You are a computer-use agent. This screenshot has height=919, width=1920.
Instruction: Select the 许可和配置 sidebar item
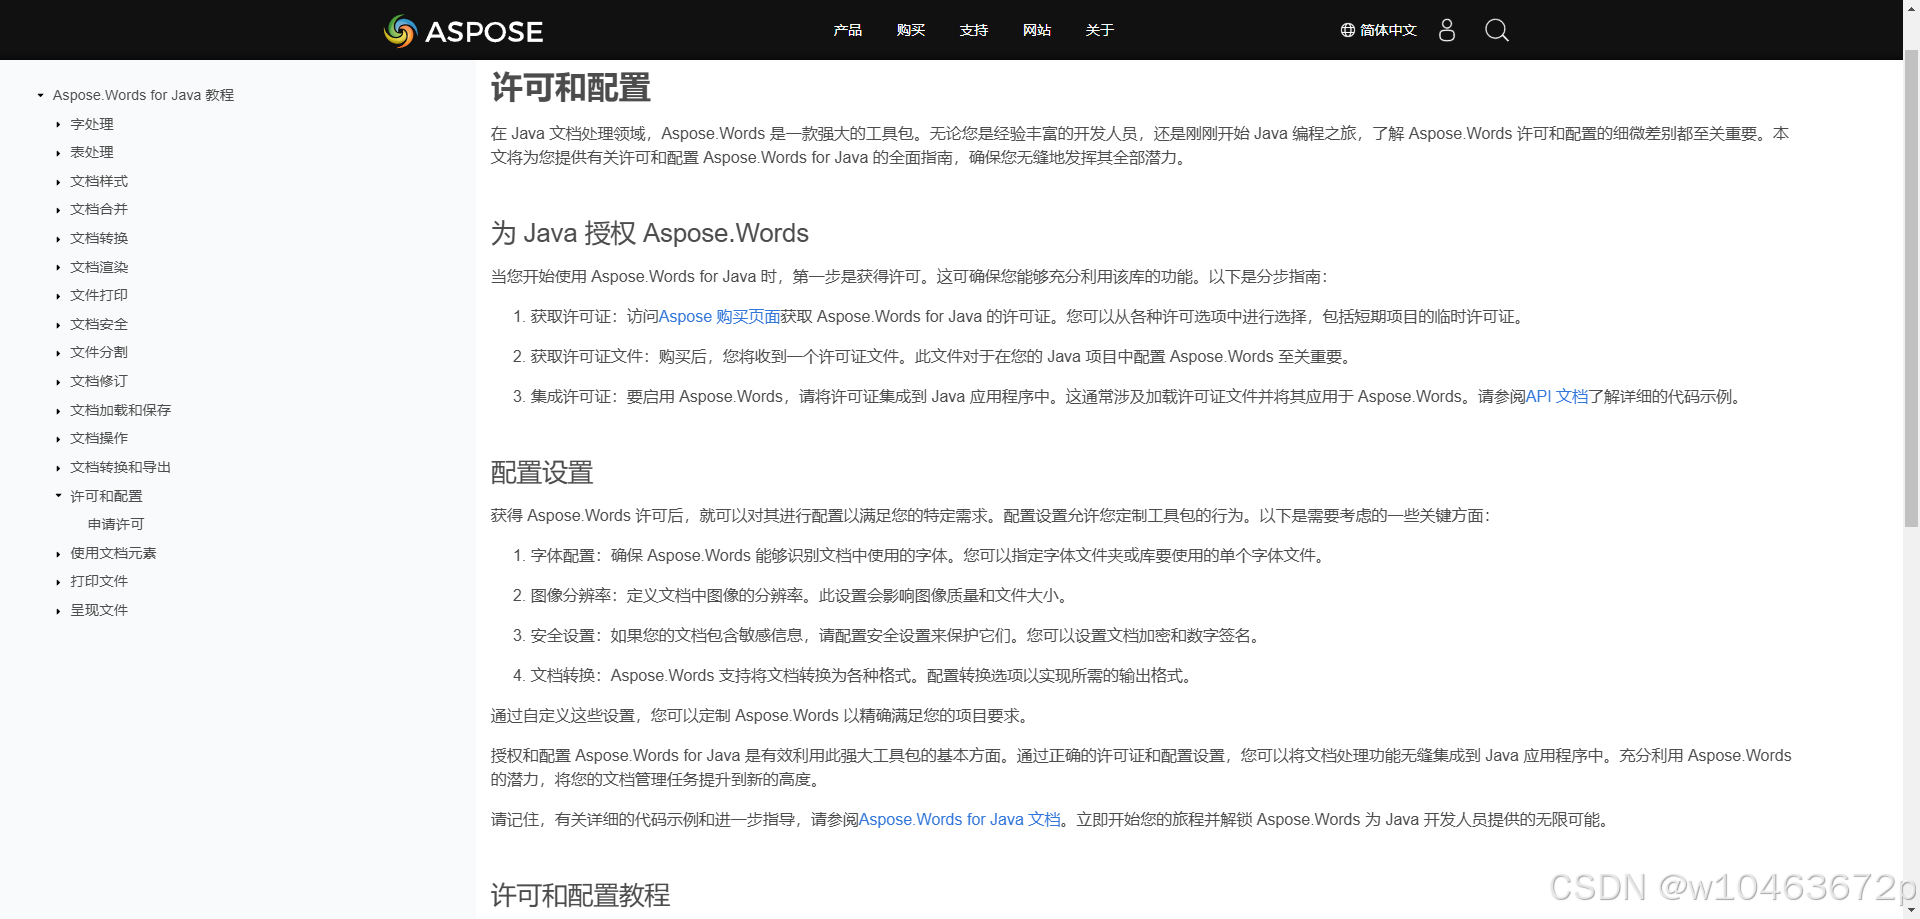coord(106,496)
